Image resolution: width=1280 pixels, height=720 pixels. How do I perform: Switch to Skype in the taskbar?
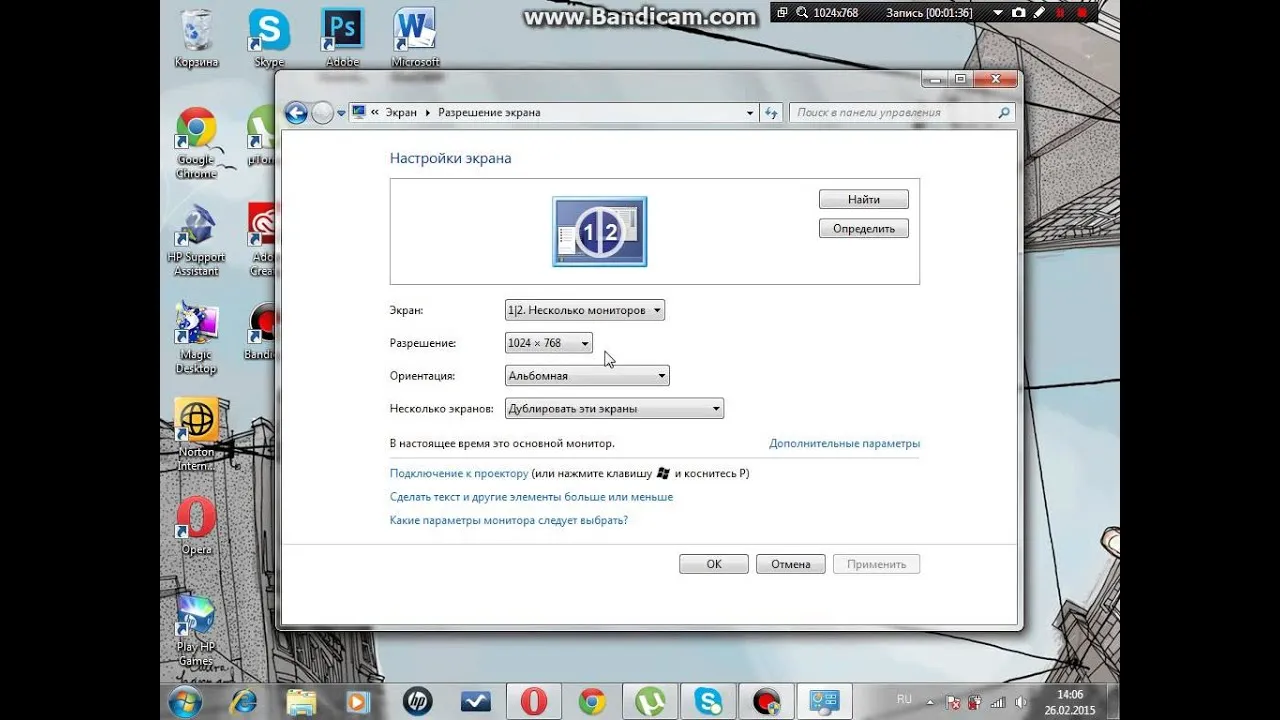[708, 702]
